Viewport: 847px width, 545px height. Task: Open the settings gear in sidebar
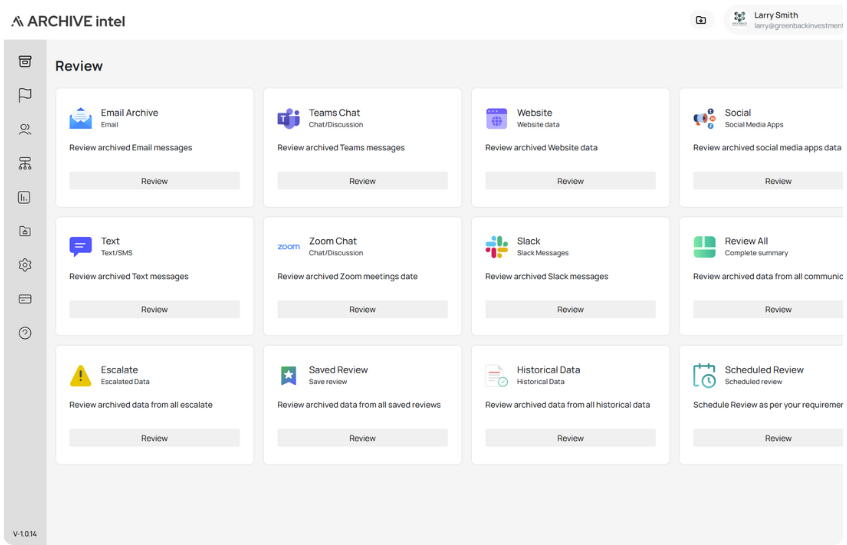(25, 265)
